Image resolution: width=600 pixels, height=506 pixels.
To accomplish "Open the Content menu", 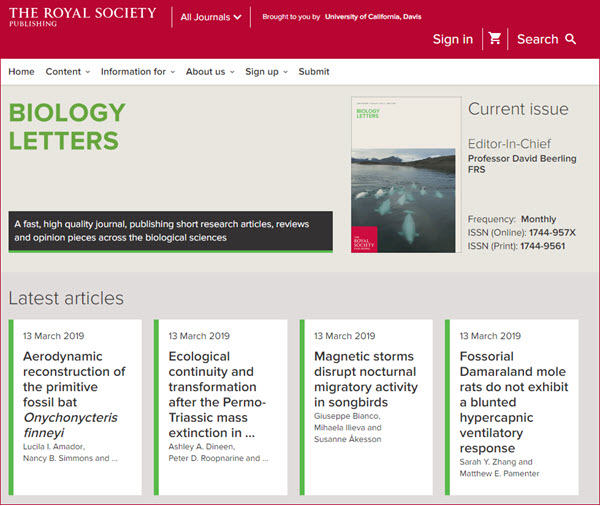I will pos(68,72).
